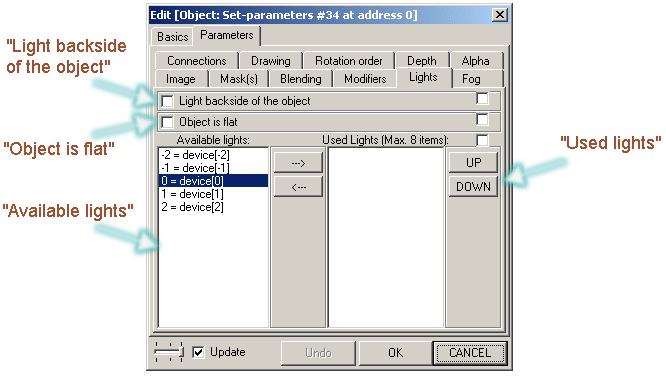
Task: Select the Rotation order tab
Action: [x=348, y=61]
